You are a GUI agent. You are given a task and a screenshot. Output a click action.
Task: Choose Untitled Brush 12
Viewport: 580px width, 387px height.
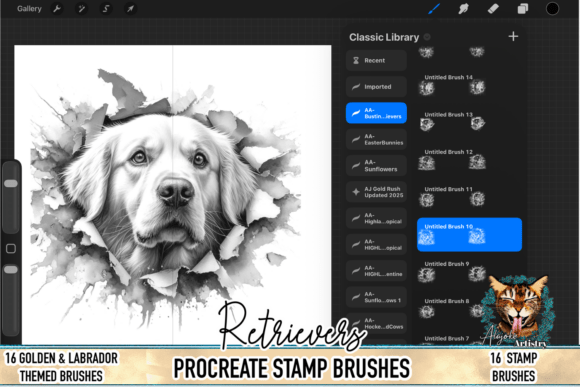(x=469, y=159)
